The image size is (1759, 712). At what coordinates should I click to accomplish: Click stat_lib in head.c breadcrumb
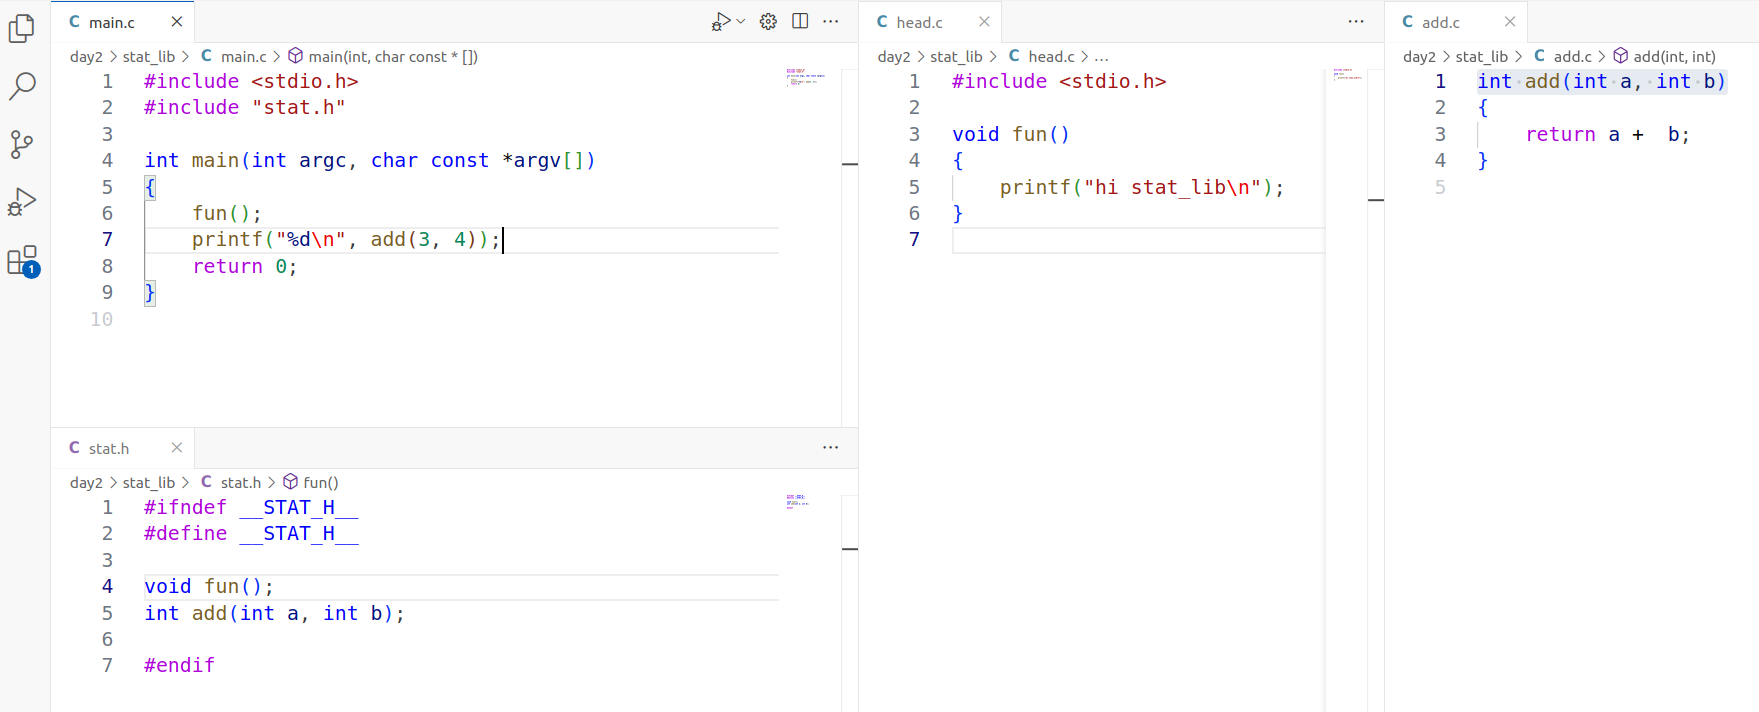[x=956, y=57]
